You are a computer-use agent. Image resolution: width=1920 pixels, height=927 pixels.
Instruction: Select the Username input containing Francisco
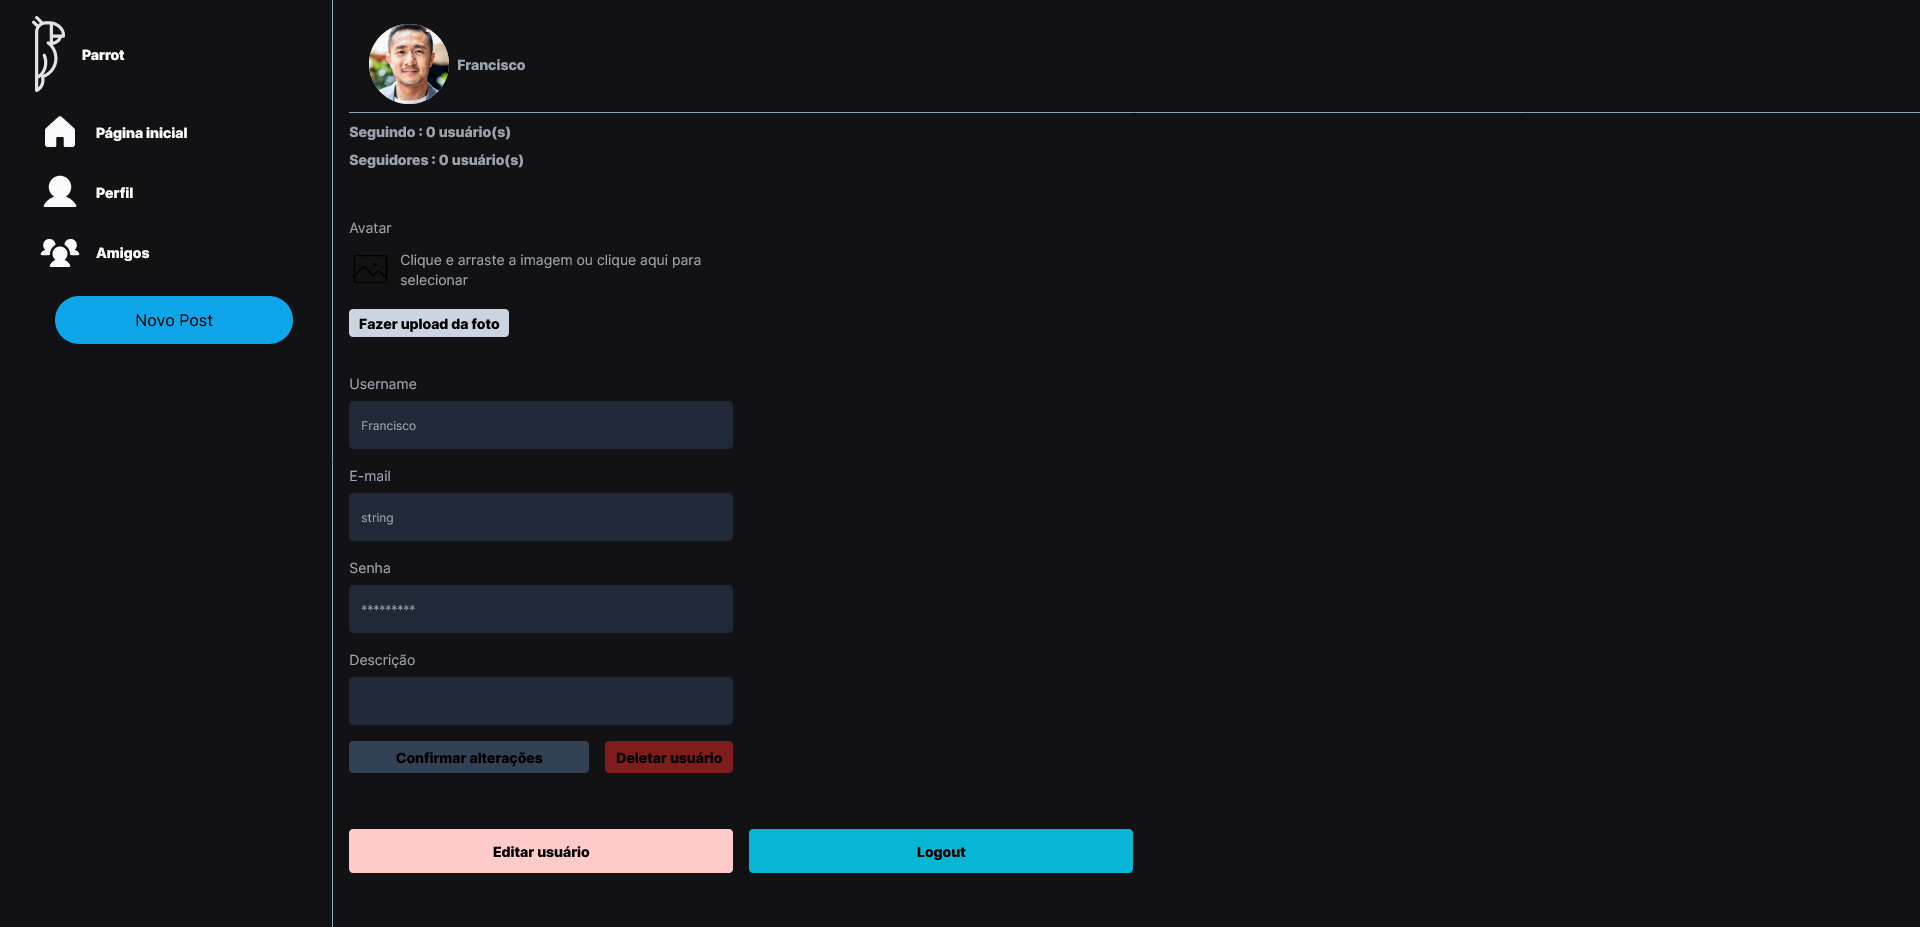tap(540, 425)
